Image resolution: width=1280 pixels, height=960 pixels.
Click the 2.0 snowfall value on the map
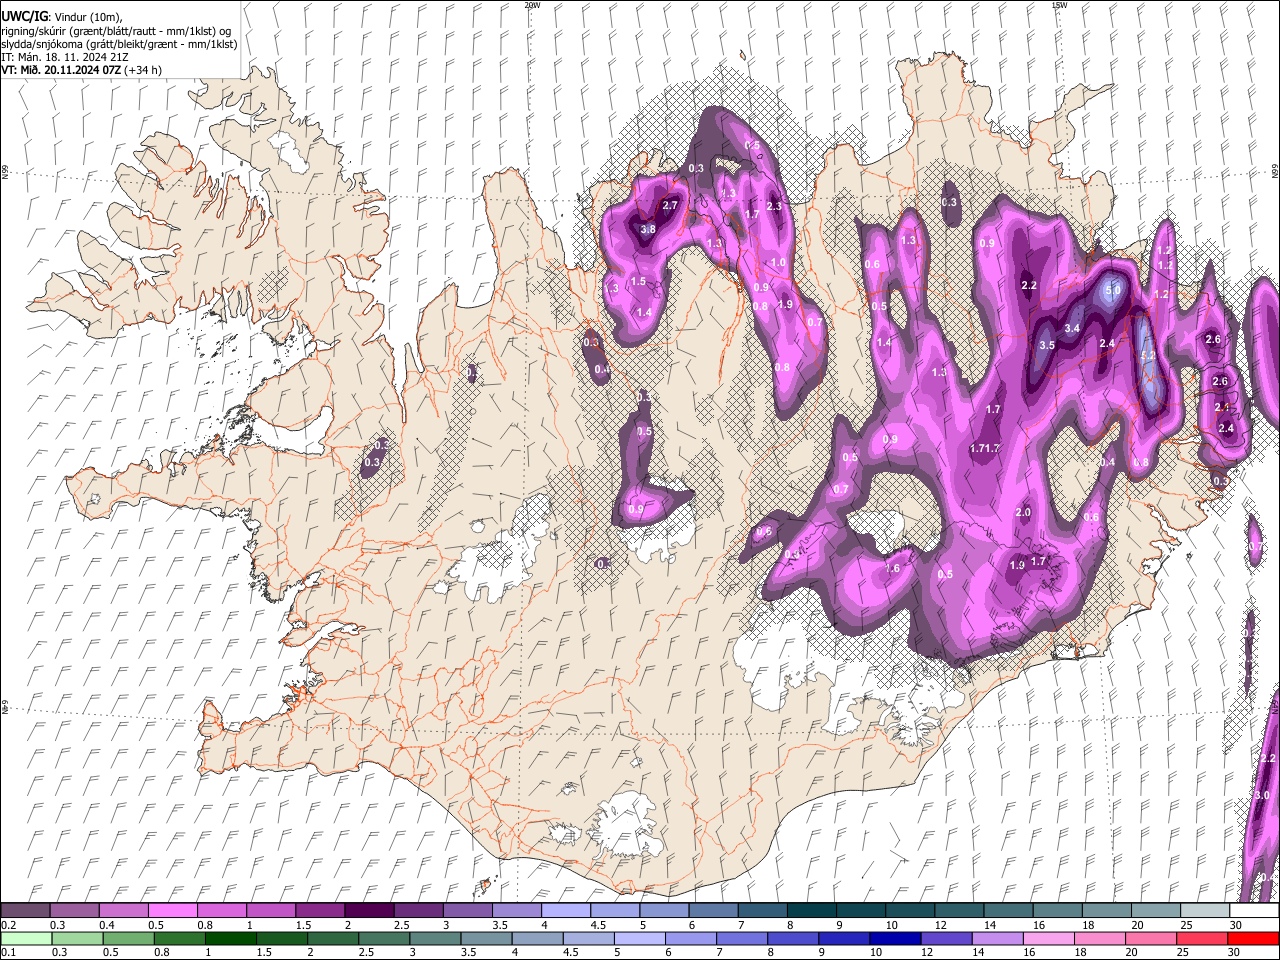1023,512
